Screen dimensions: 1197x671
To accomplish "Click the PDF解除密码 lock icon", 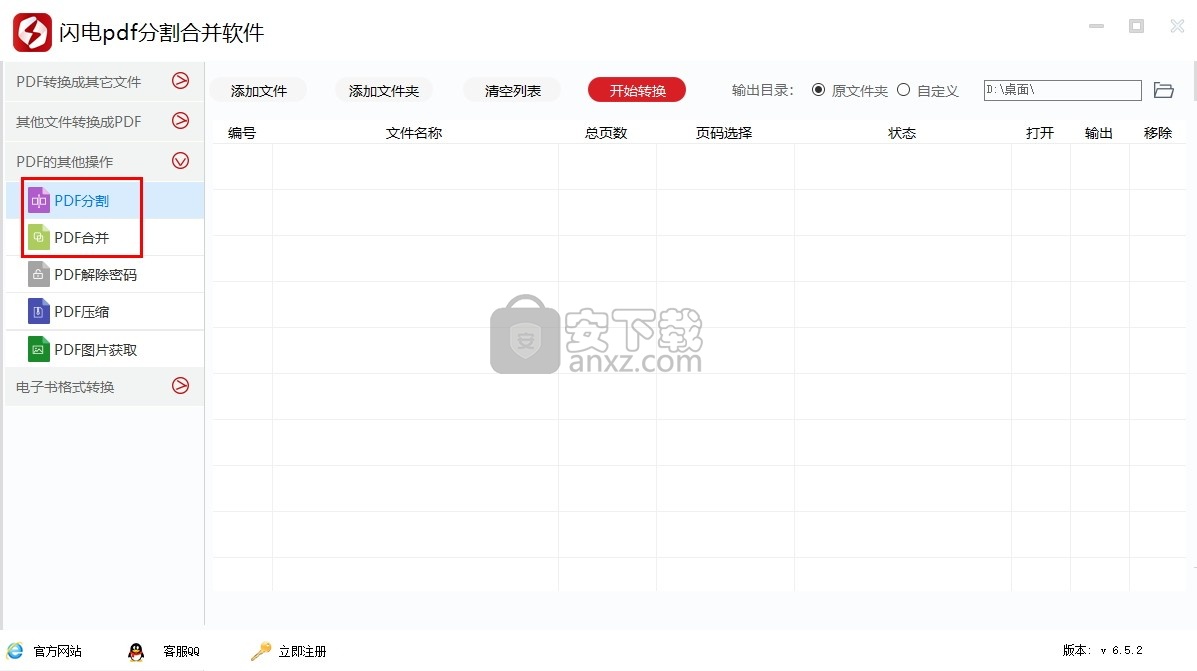I will click(x=38, y=274).
